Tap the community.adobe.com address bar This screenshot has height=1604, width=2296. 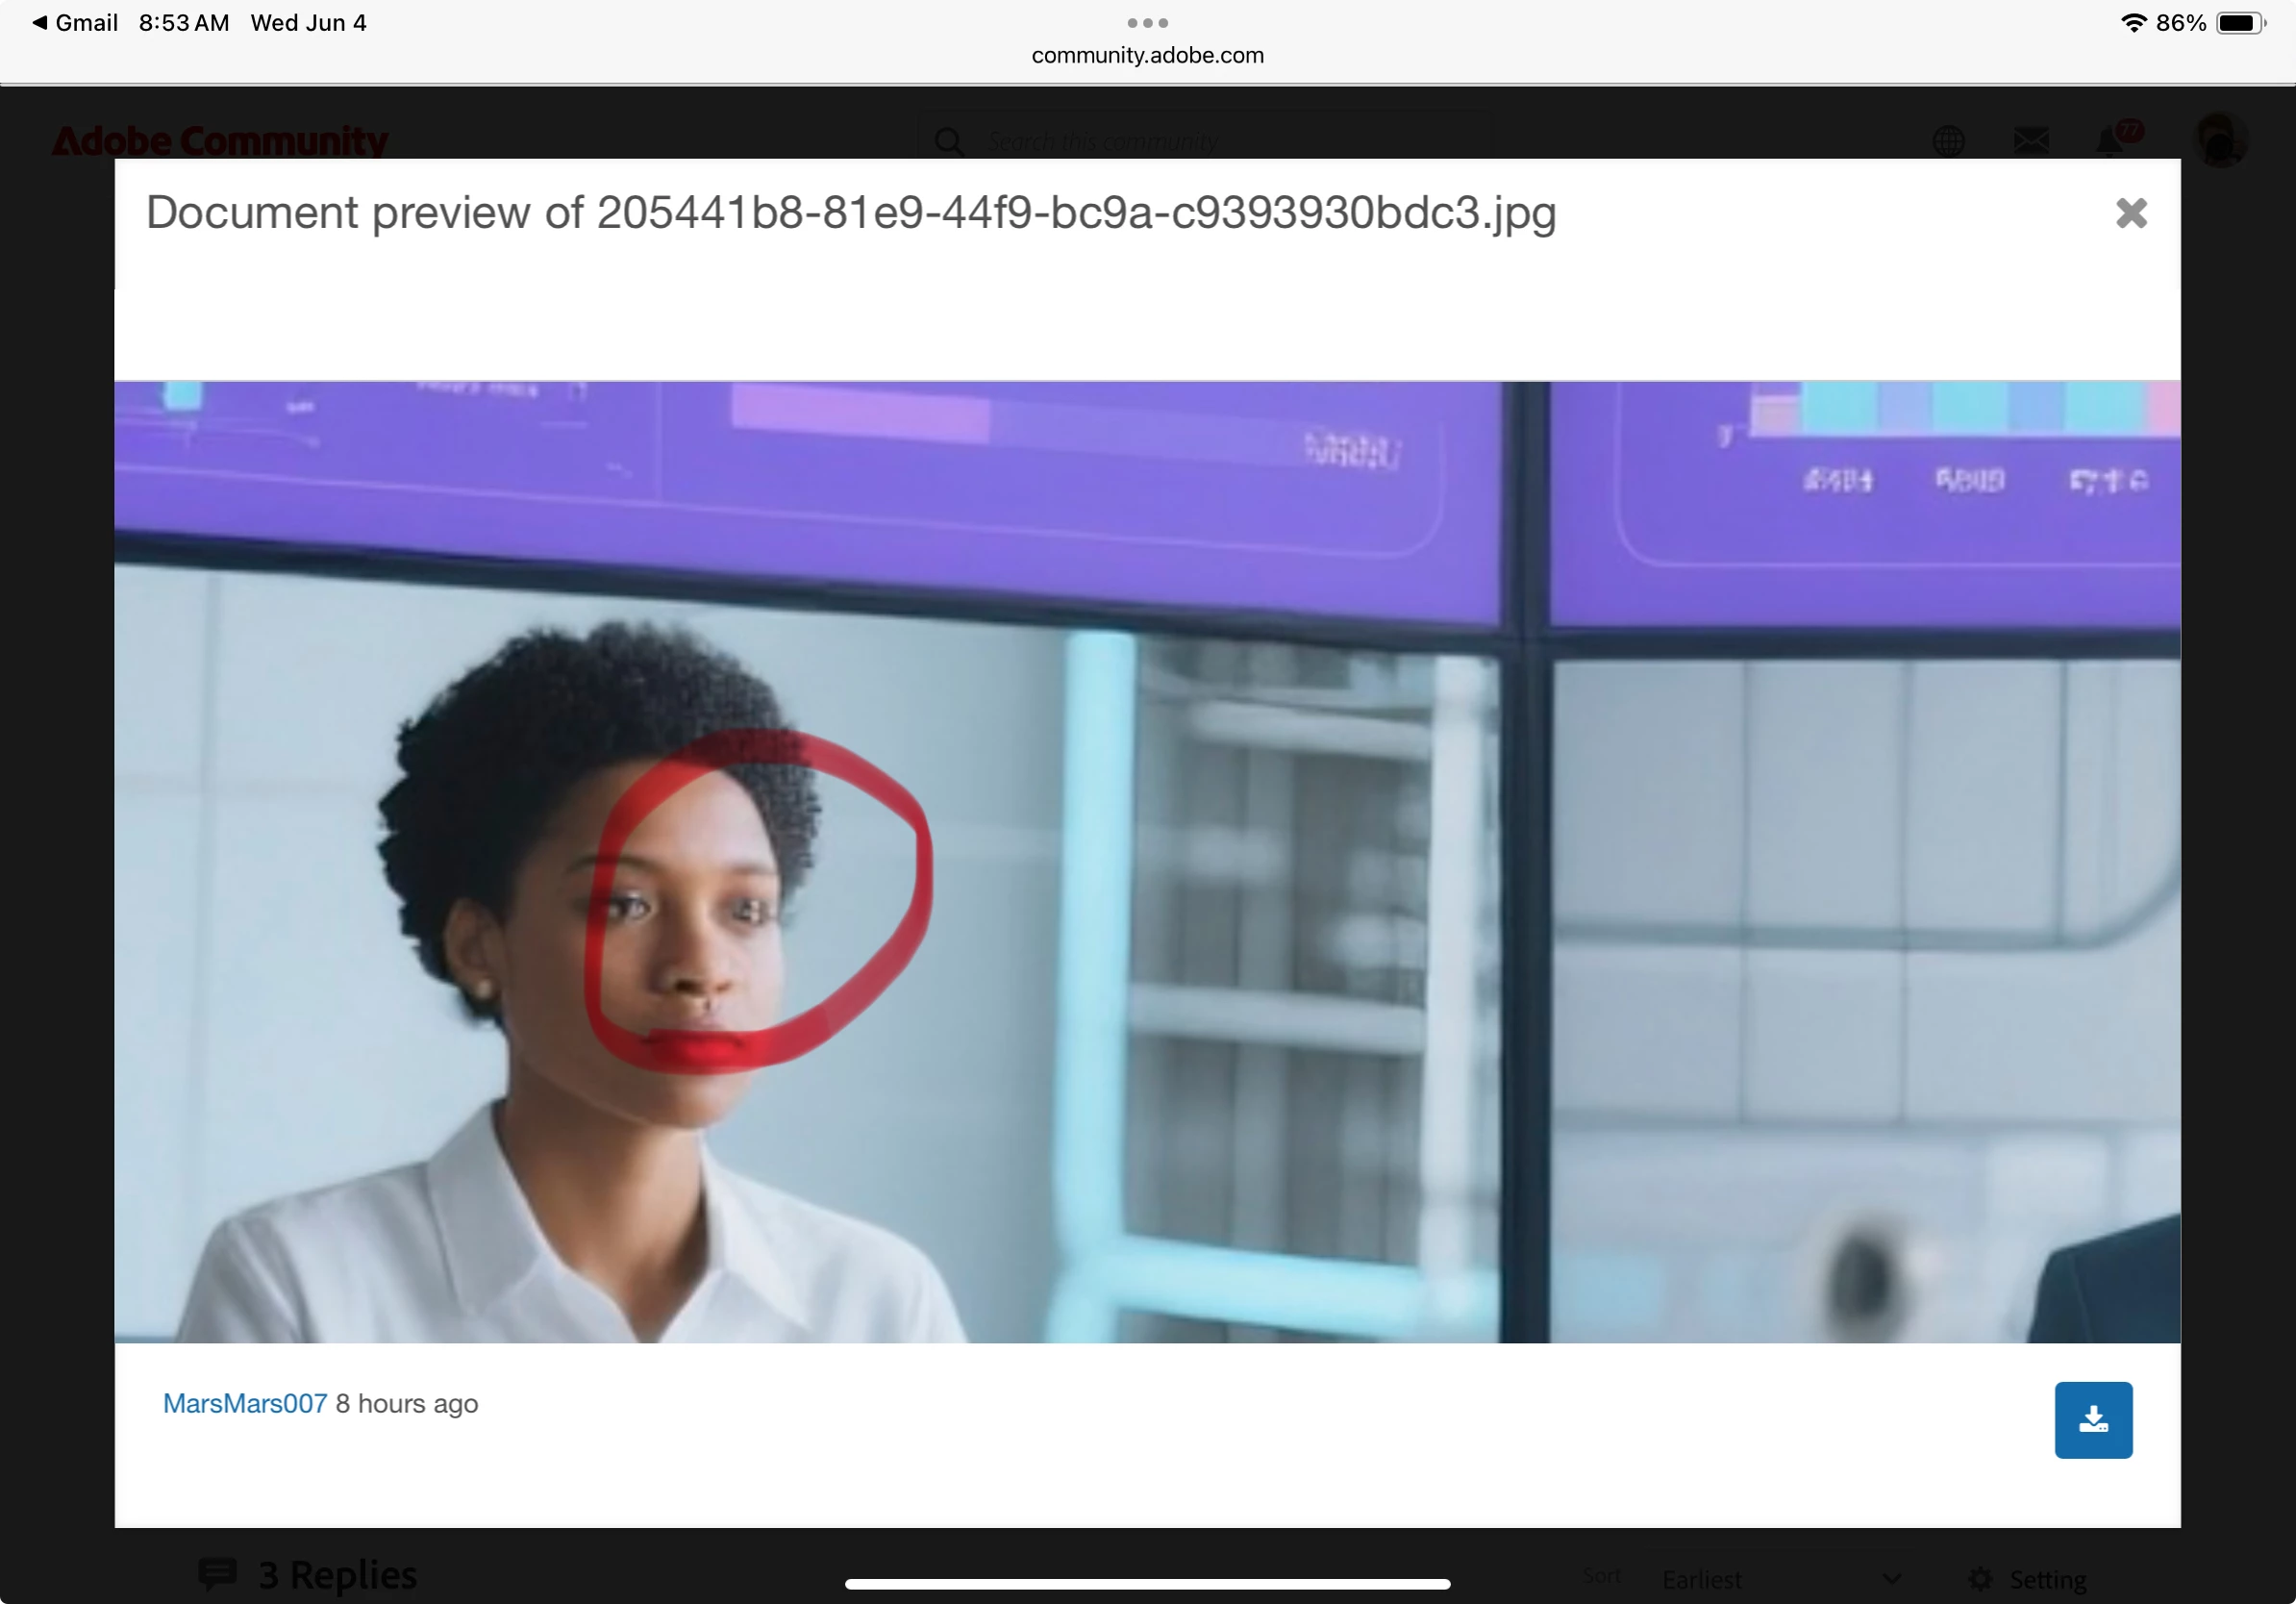pyautogui.click(x=1147, y=55)
